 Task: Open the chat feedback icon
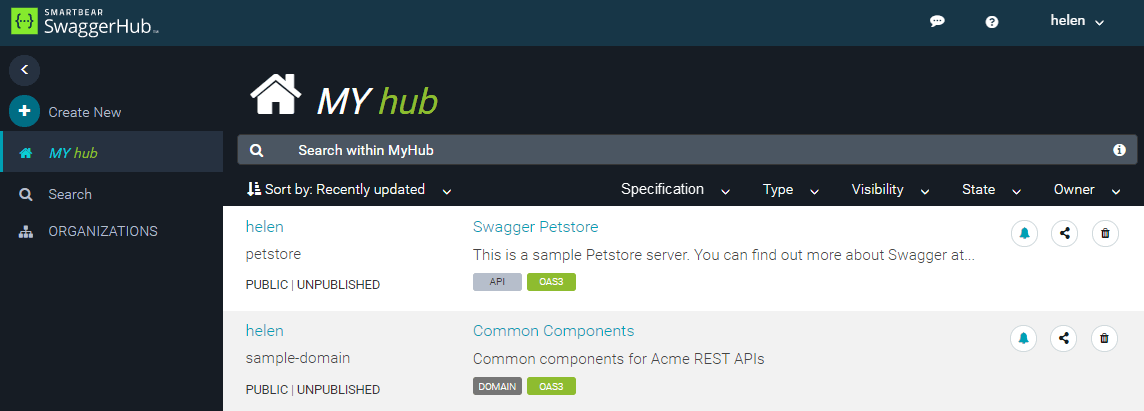click(x=937, y=21)
